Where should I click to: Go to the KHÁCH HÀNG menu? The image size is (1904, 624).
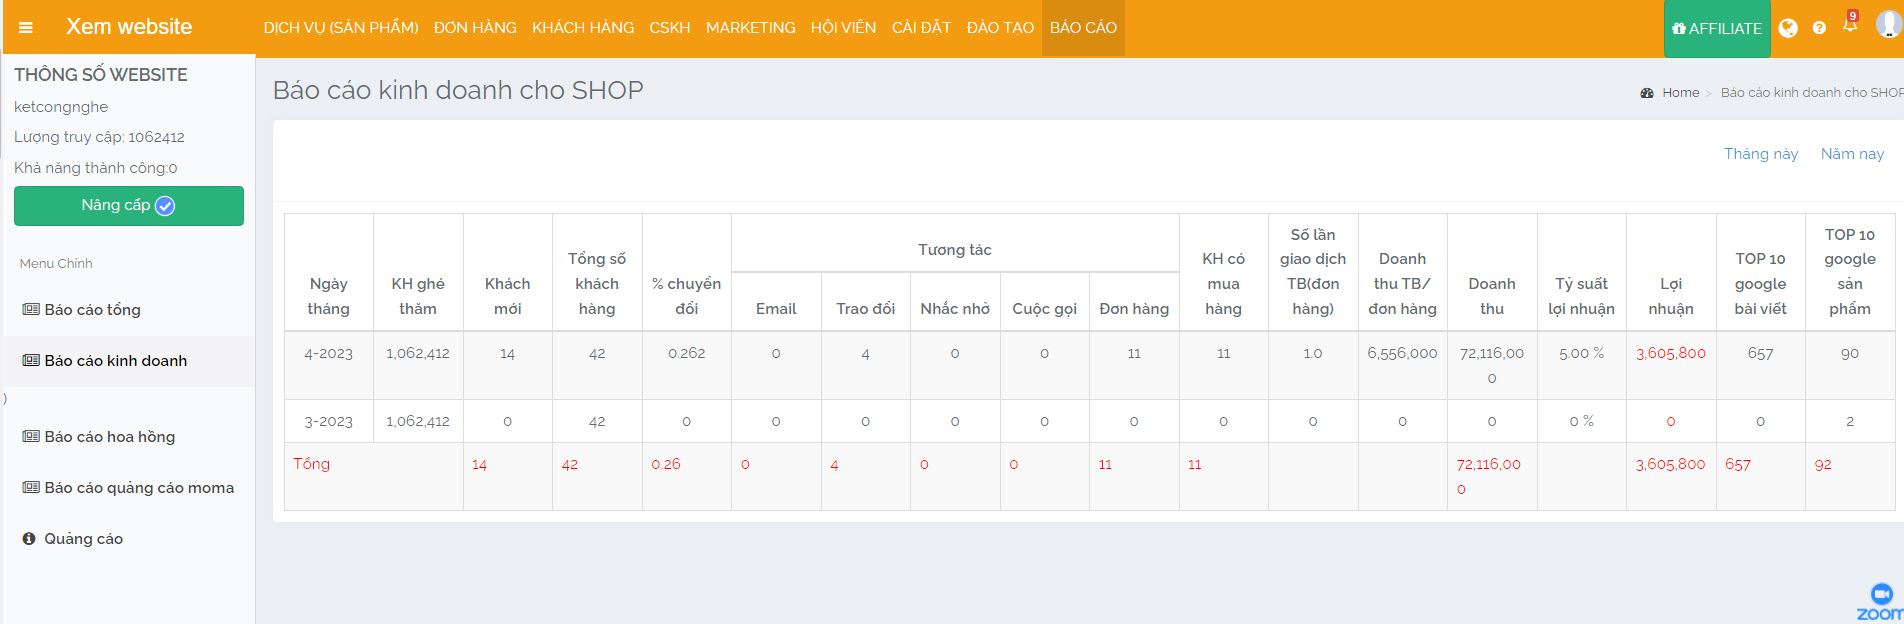coord(583,28)
